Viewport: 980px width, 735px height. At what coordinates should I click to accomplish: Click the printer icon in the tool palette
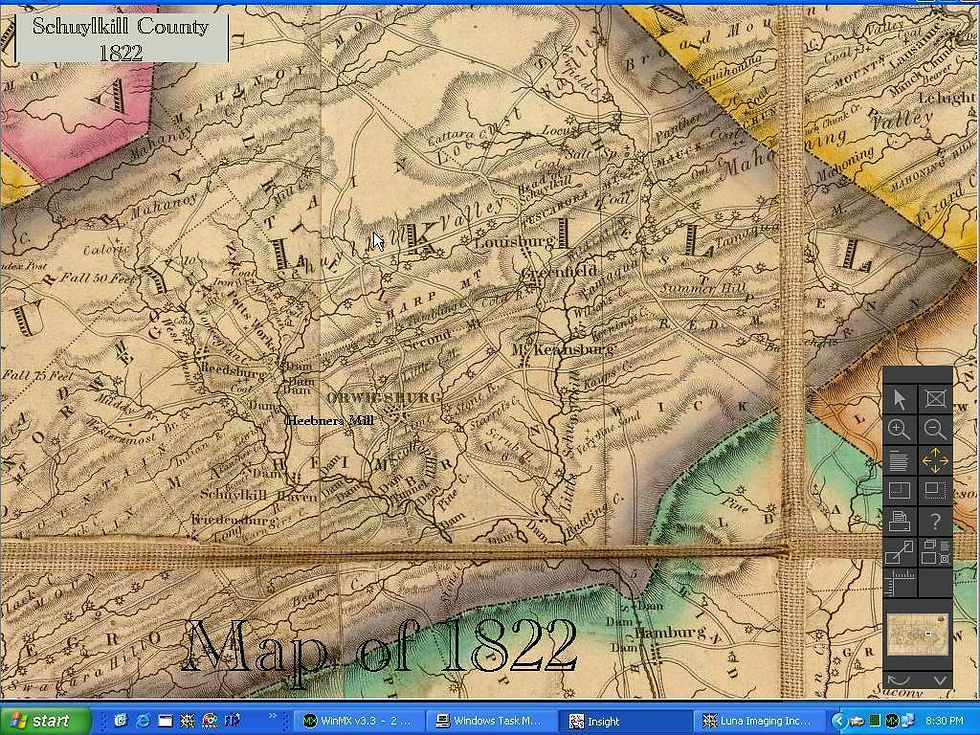tap(899, 521)
